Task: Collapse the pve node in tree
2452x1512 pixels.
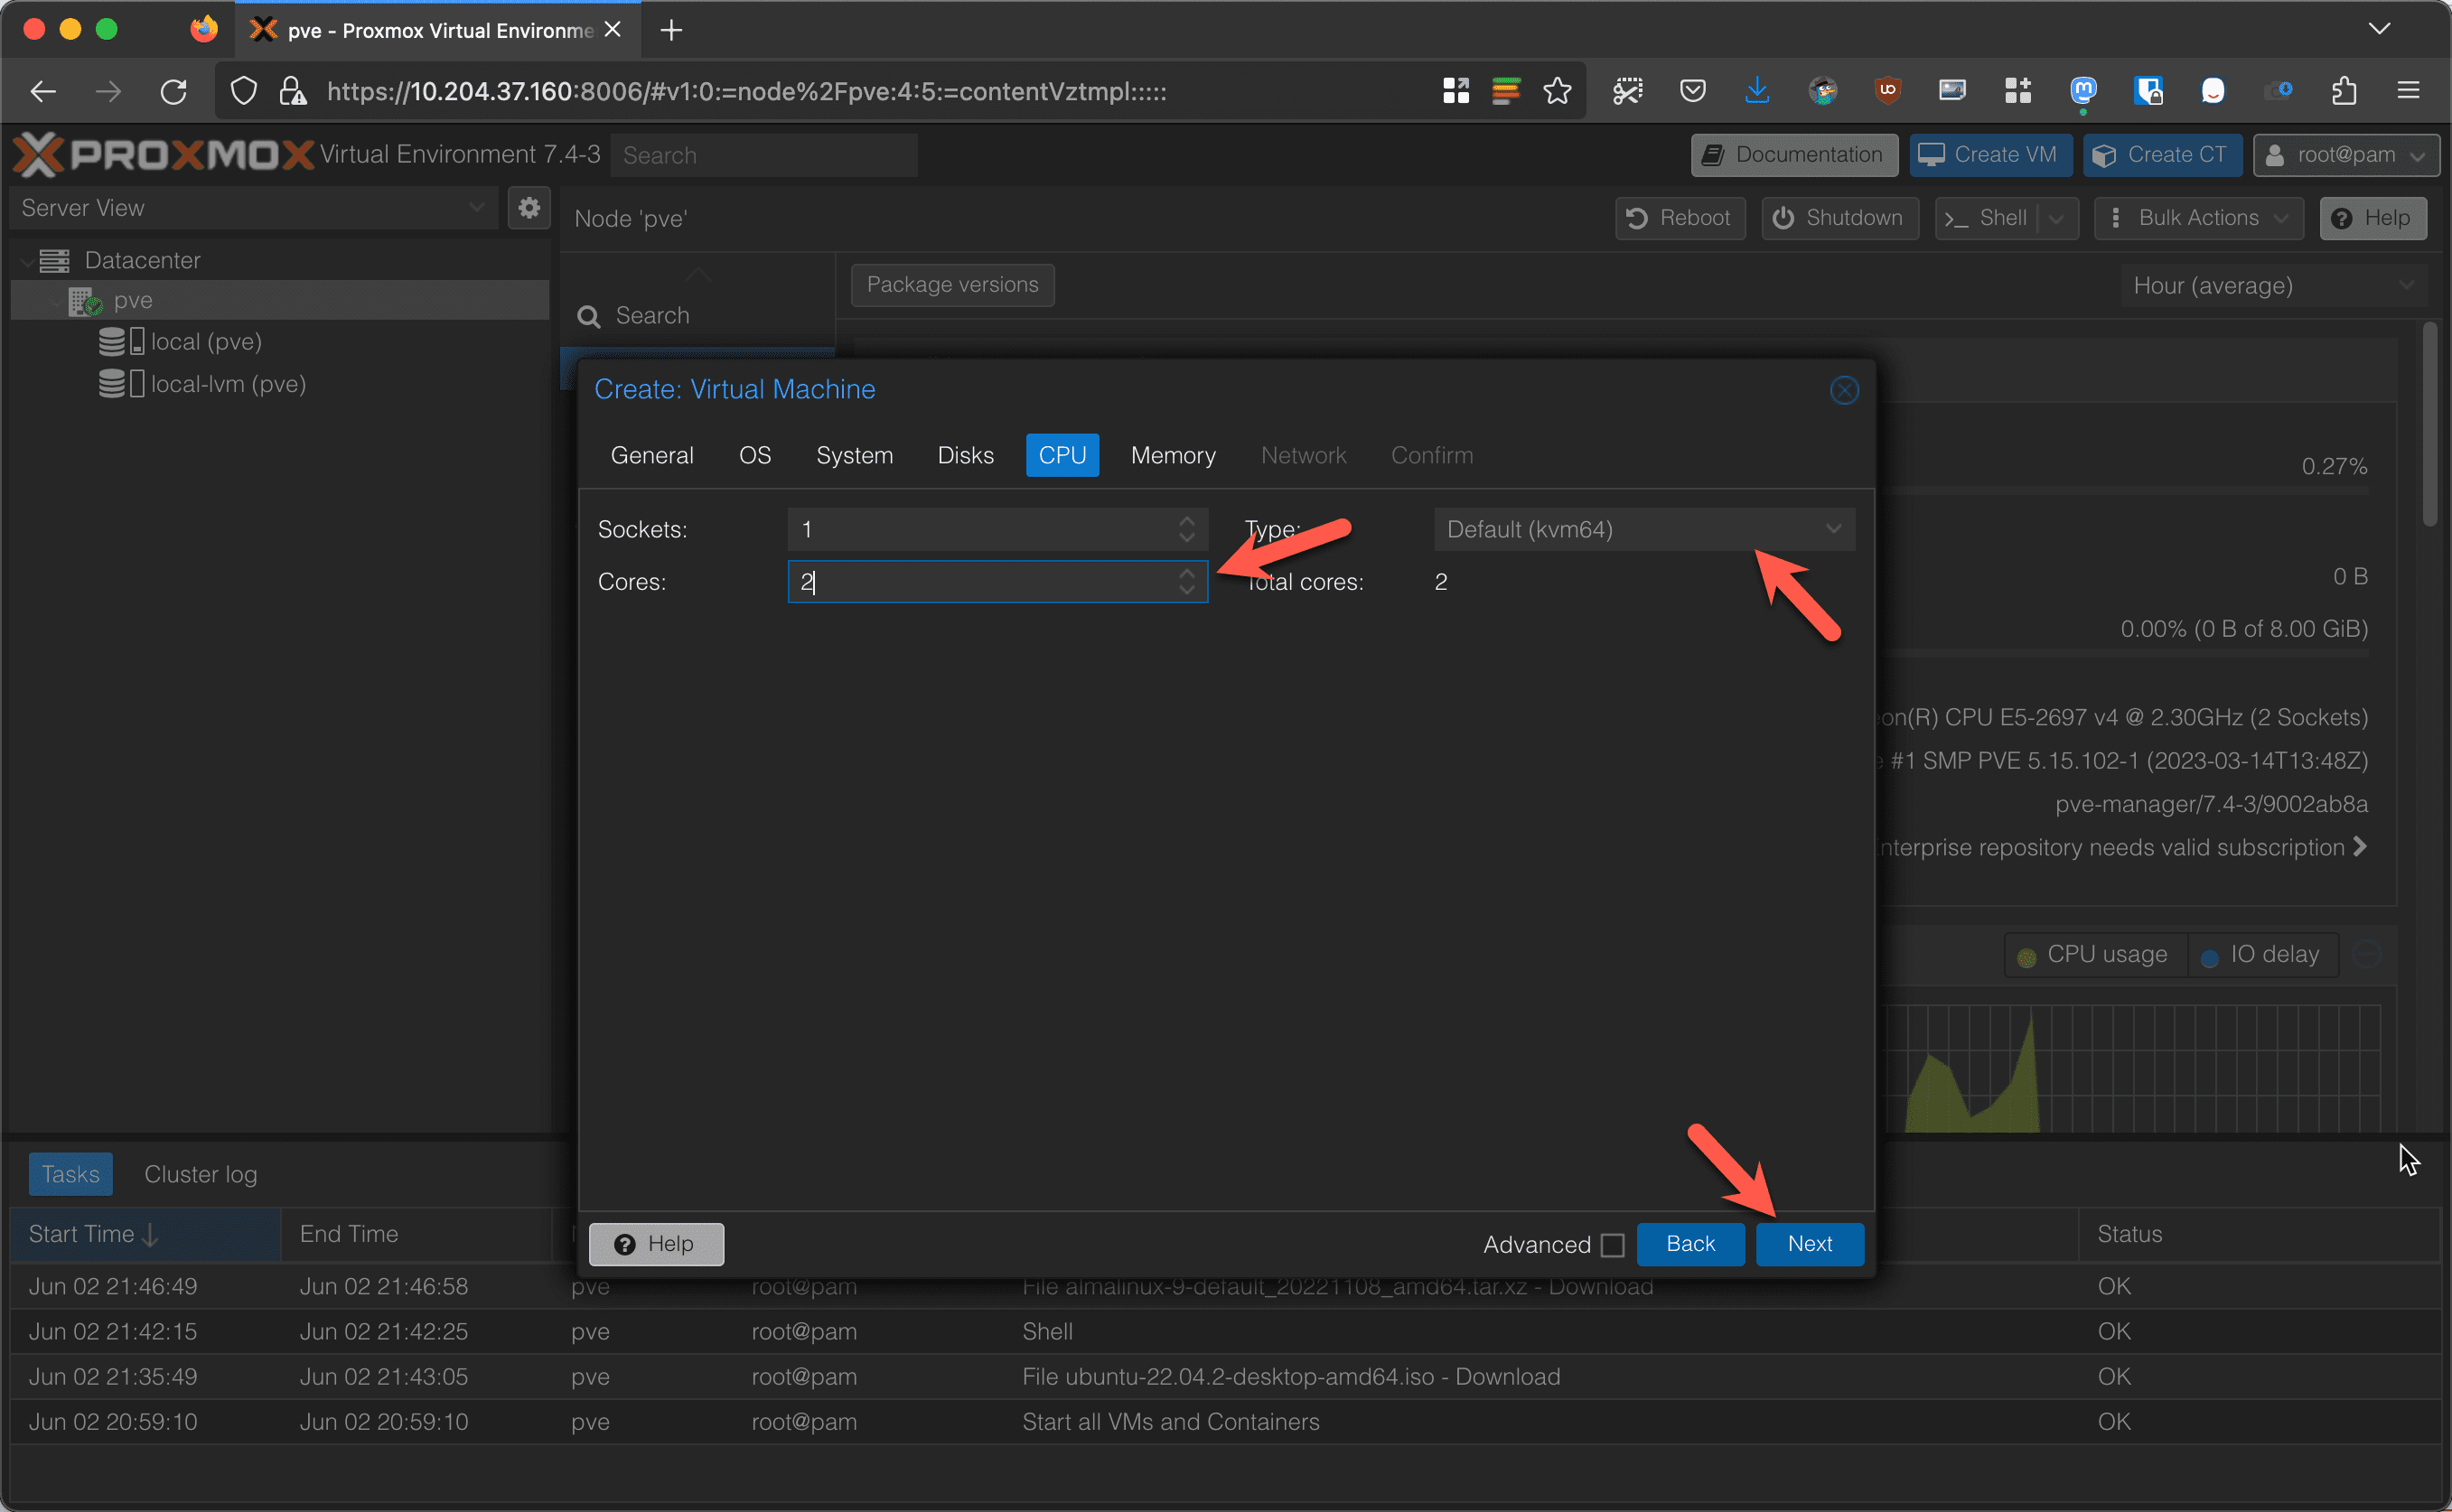Action: 56,301
